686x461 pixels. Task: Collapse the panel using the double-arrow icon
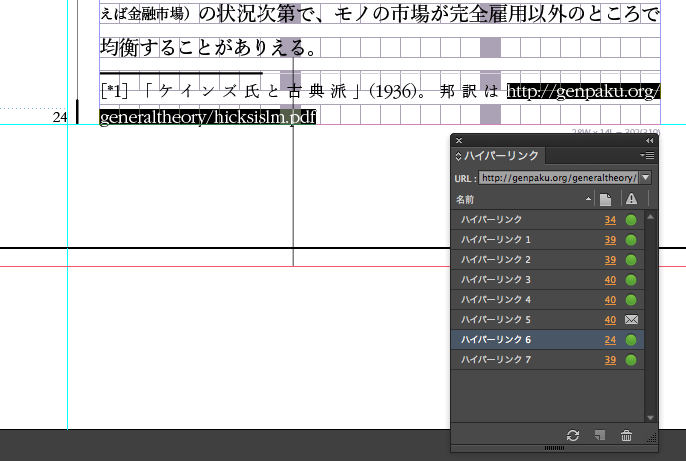[649, 140]
